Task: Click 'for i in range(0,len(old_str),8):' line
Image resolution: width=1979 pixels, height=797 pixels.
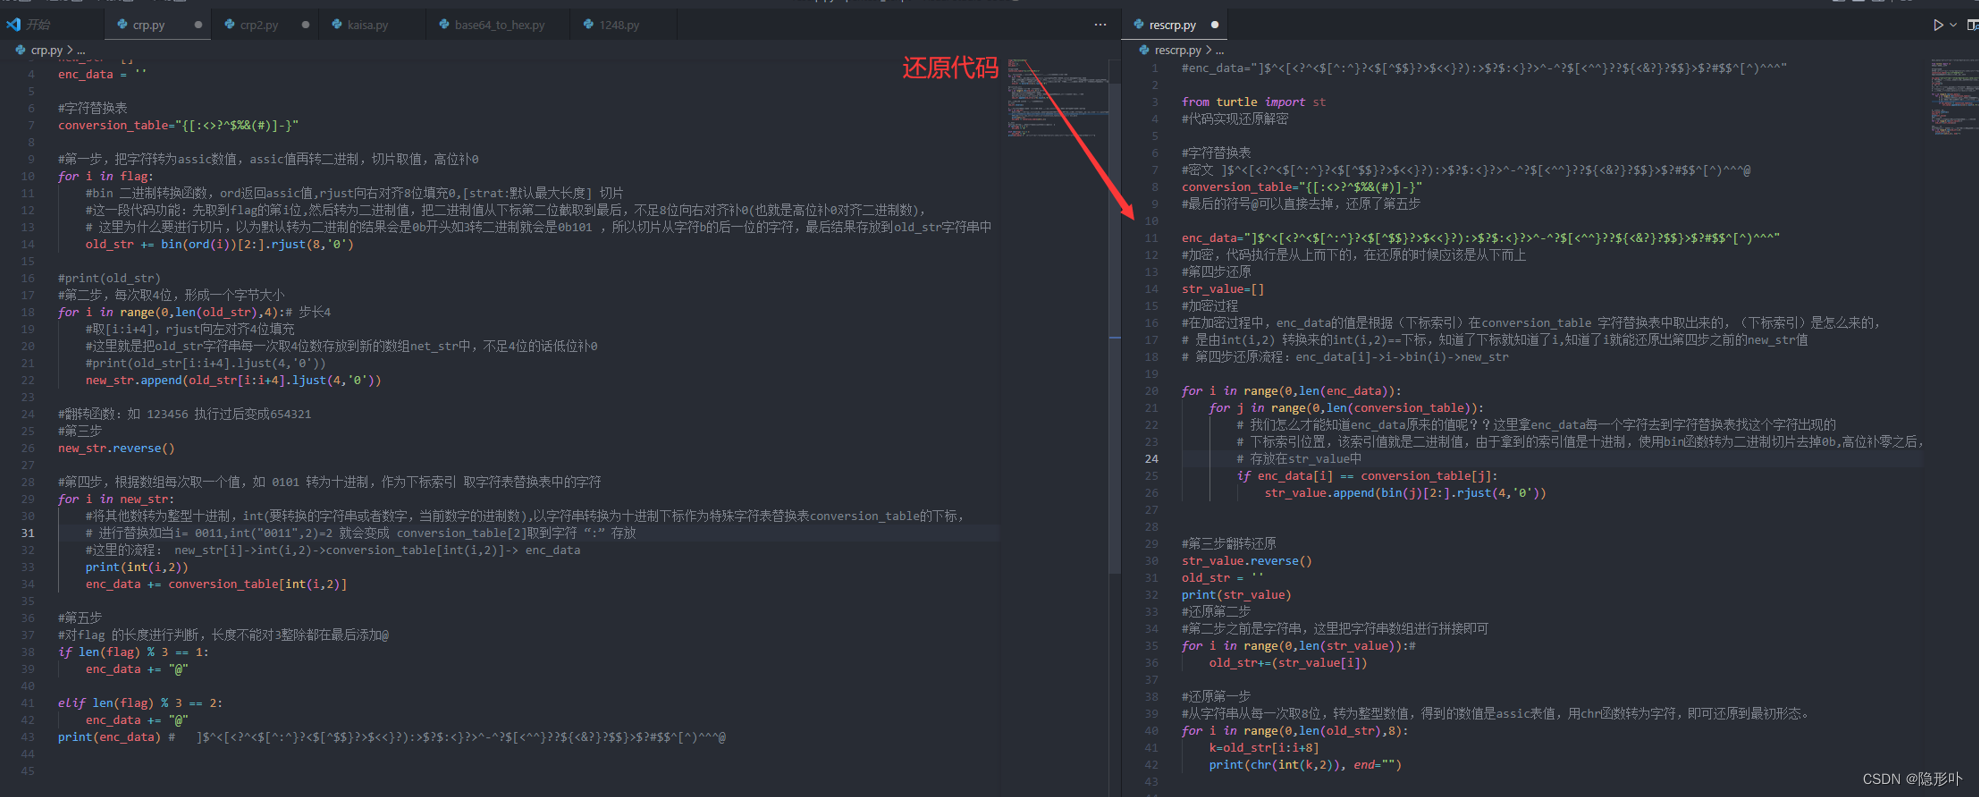Action: pyautogui.click(x=1295, y=731)
